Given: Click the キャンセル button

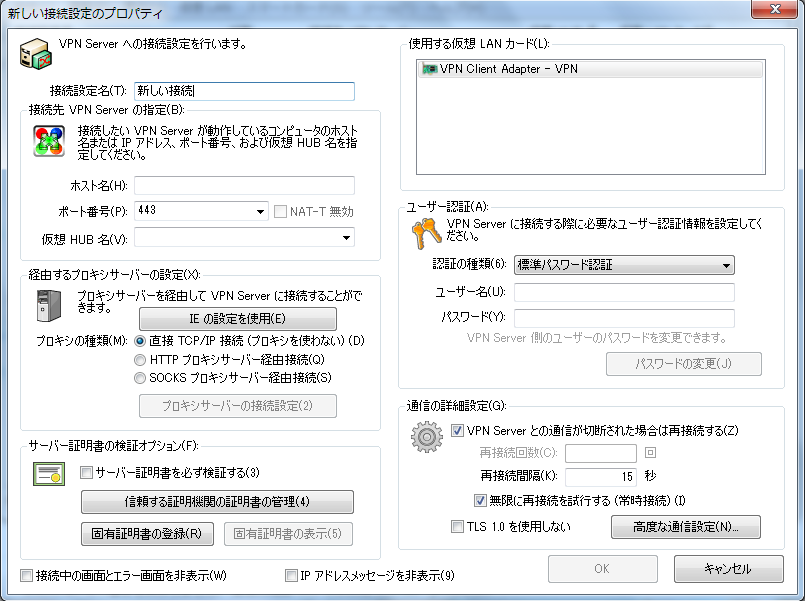Looking at the screenshot, I should click(x=729, y=569).
